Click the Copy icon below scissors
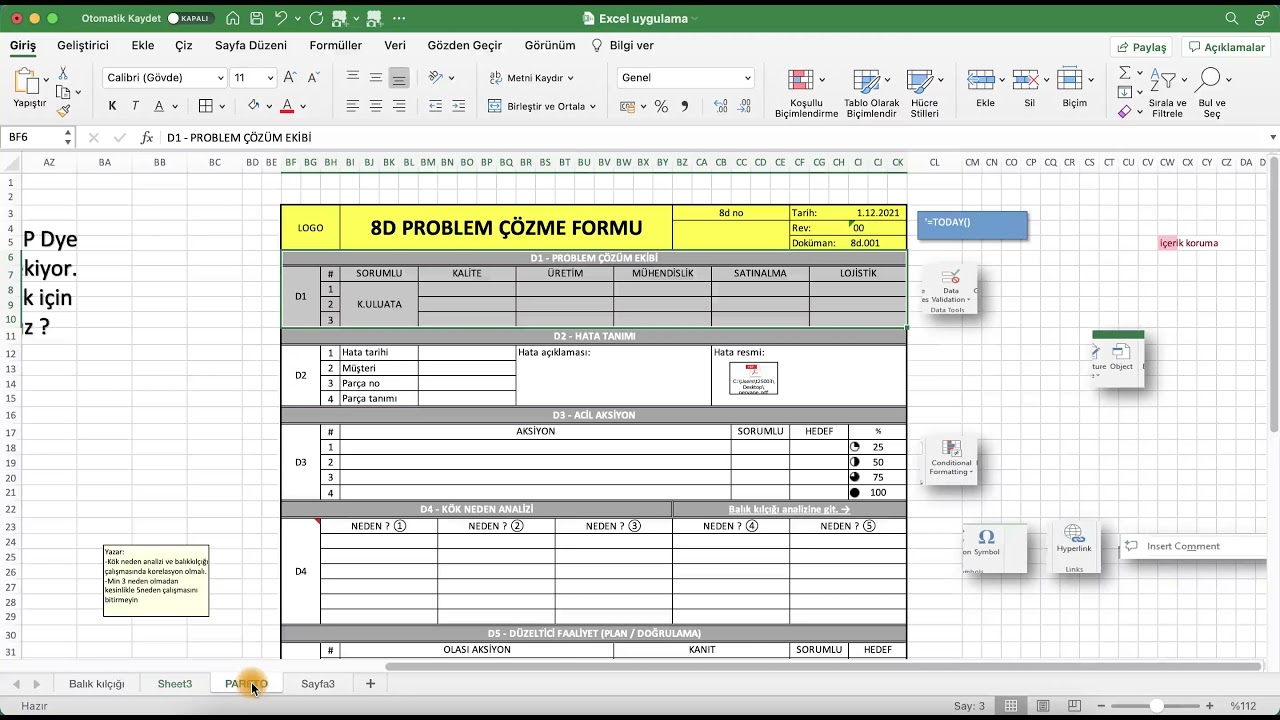 [63, 92]
